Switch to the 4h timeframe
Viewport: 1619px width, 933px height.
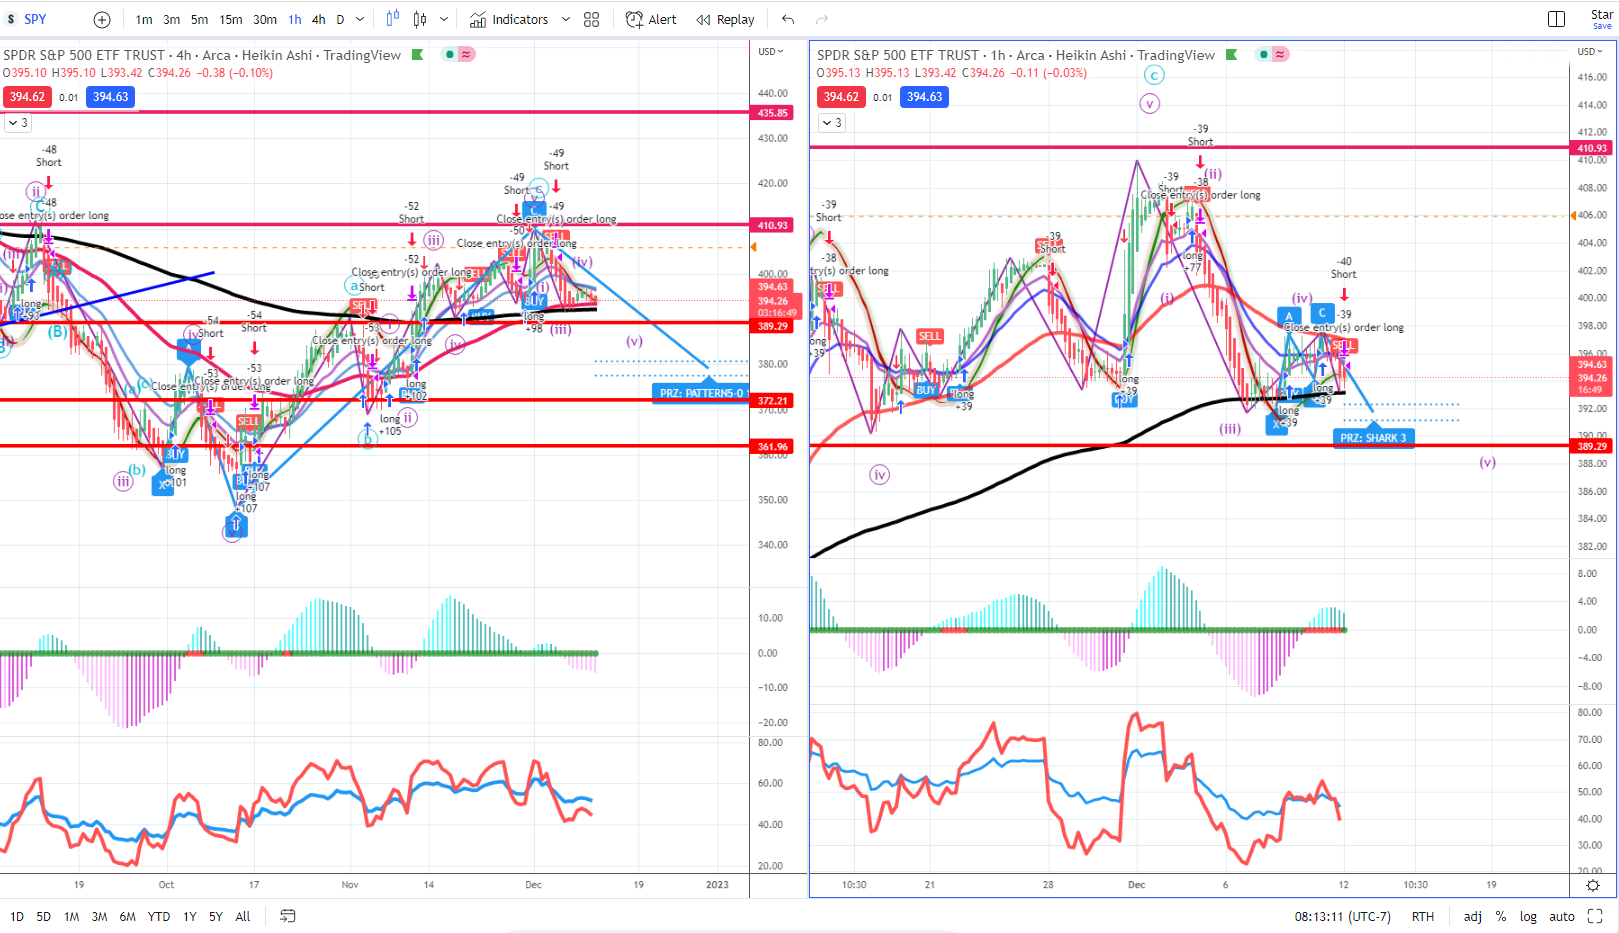click(319, 19)
